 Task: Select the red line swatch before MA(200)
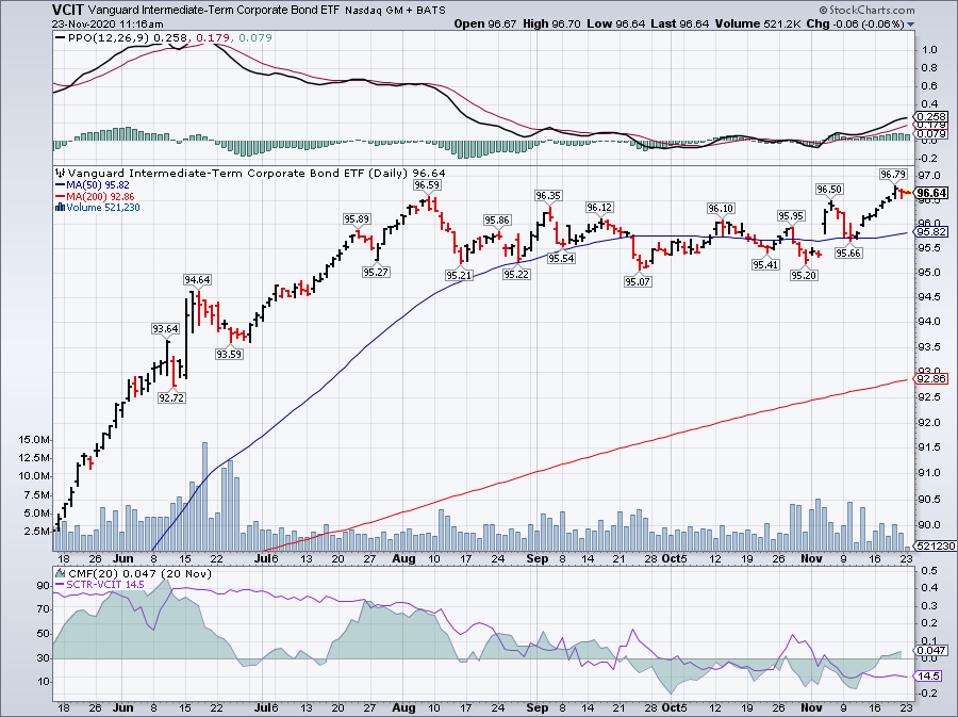60,197
